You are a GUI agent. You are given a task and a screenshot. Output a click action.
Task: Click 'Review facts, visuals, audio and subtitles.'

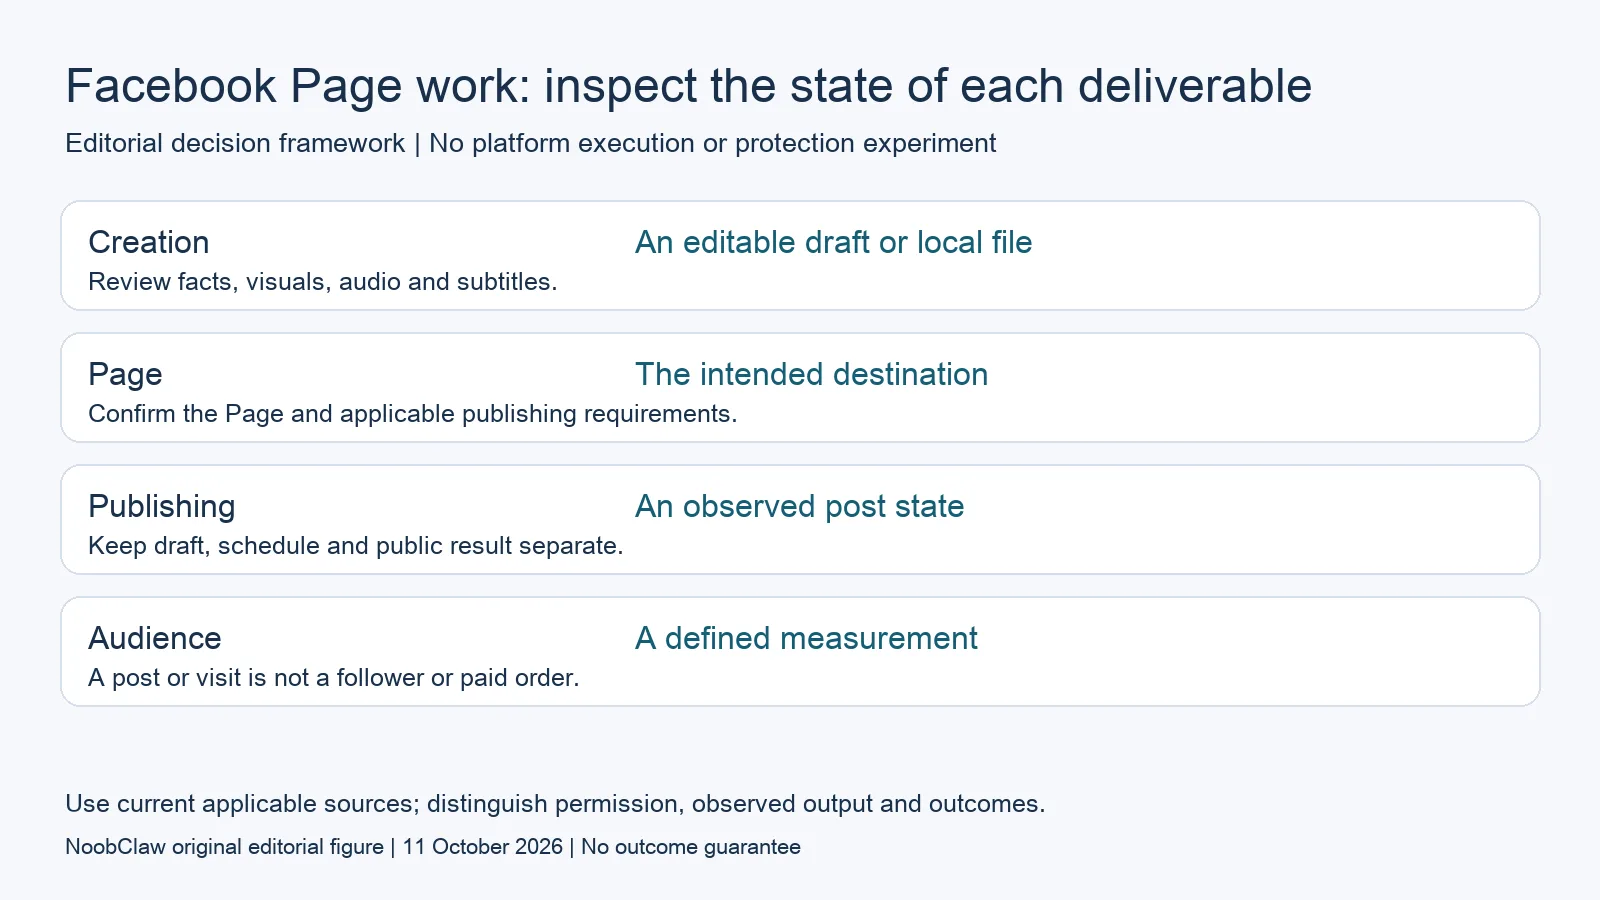pyautogui.click(x=323, y=282)
